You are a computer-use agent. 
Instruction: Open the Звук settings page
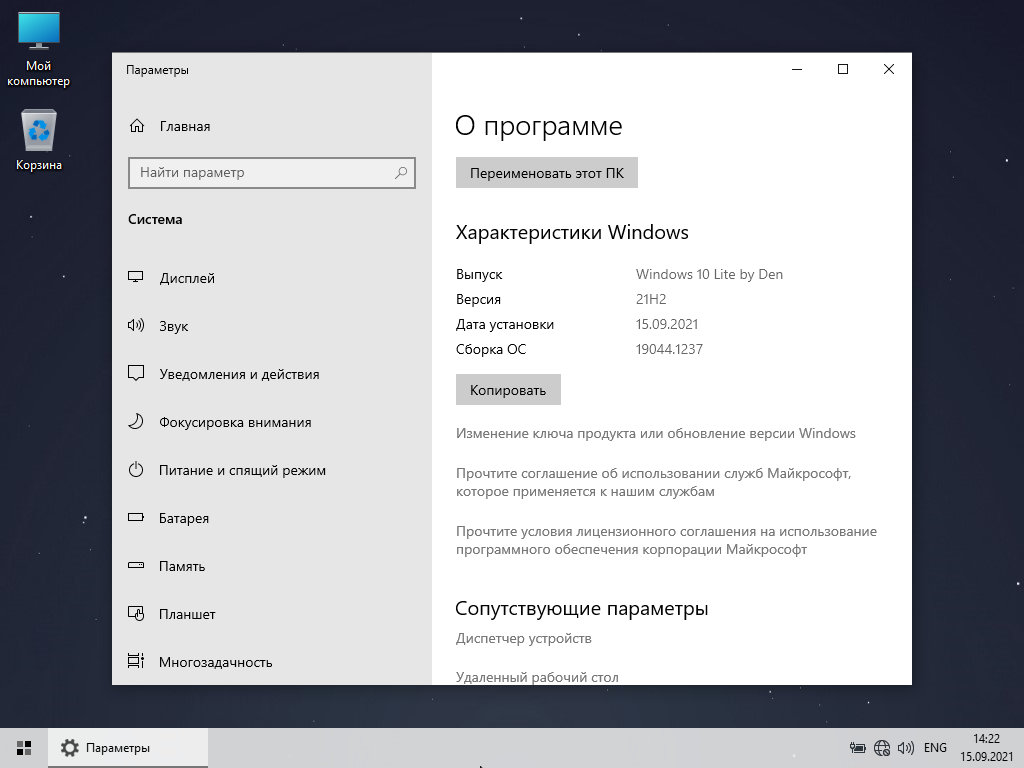(x=174, y=326)
